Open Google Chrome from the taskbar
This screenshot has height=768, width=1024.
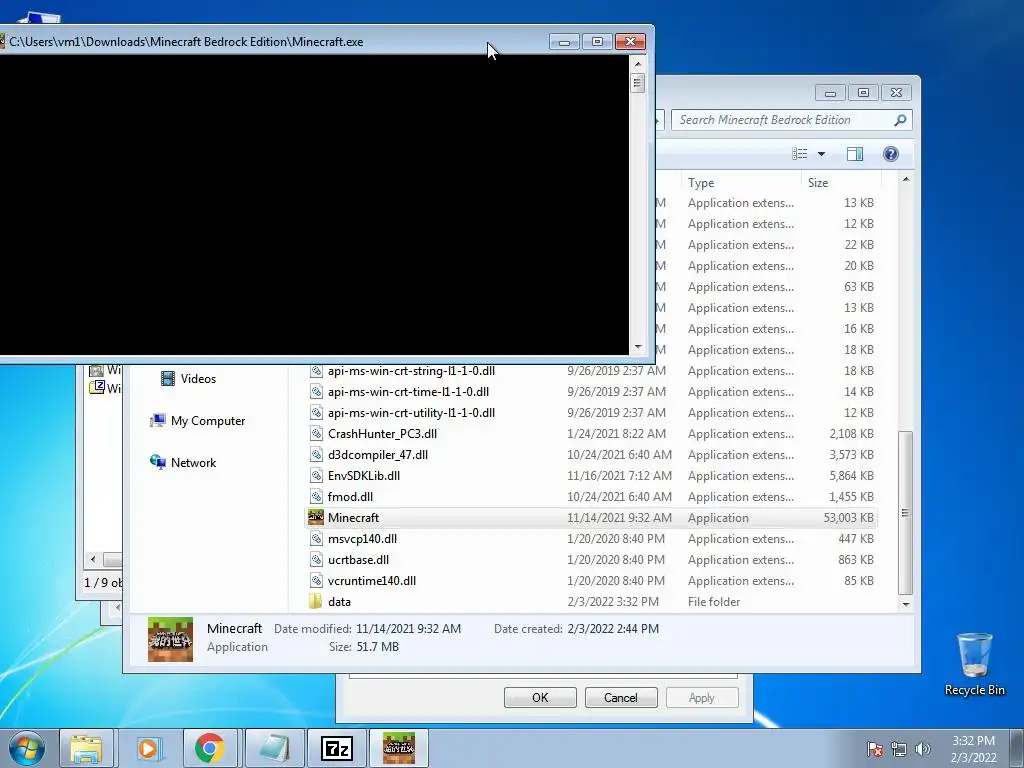click(209, 748)
